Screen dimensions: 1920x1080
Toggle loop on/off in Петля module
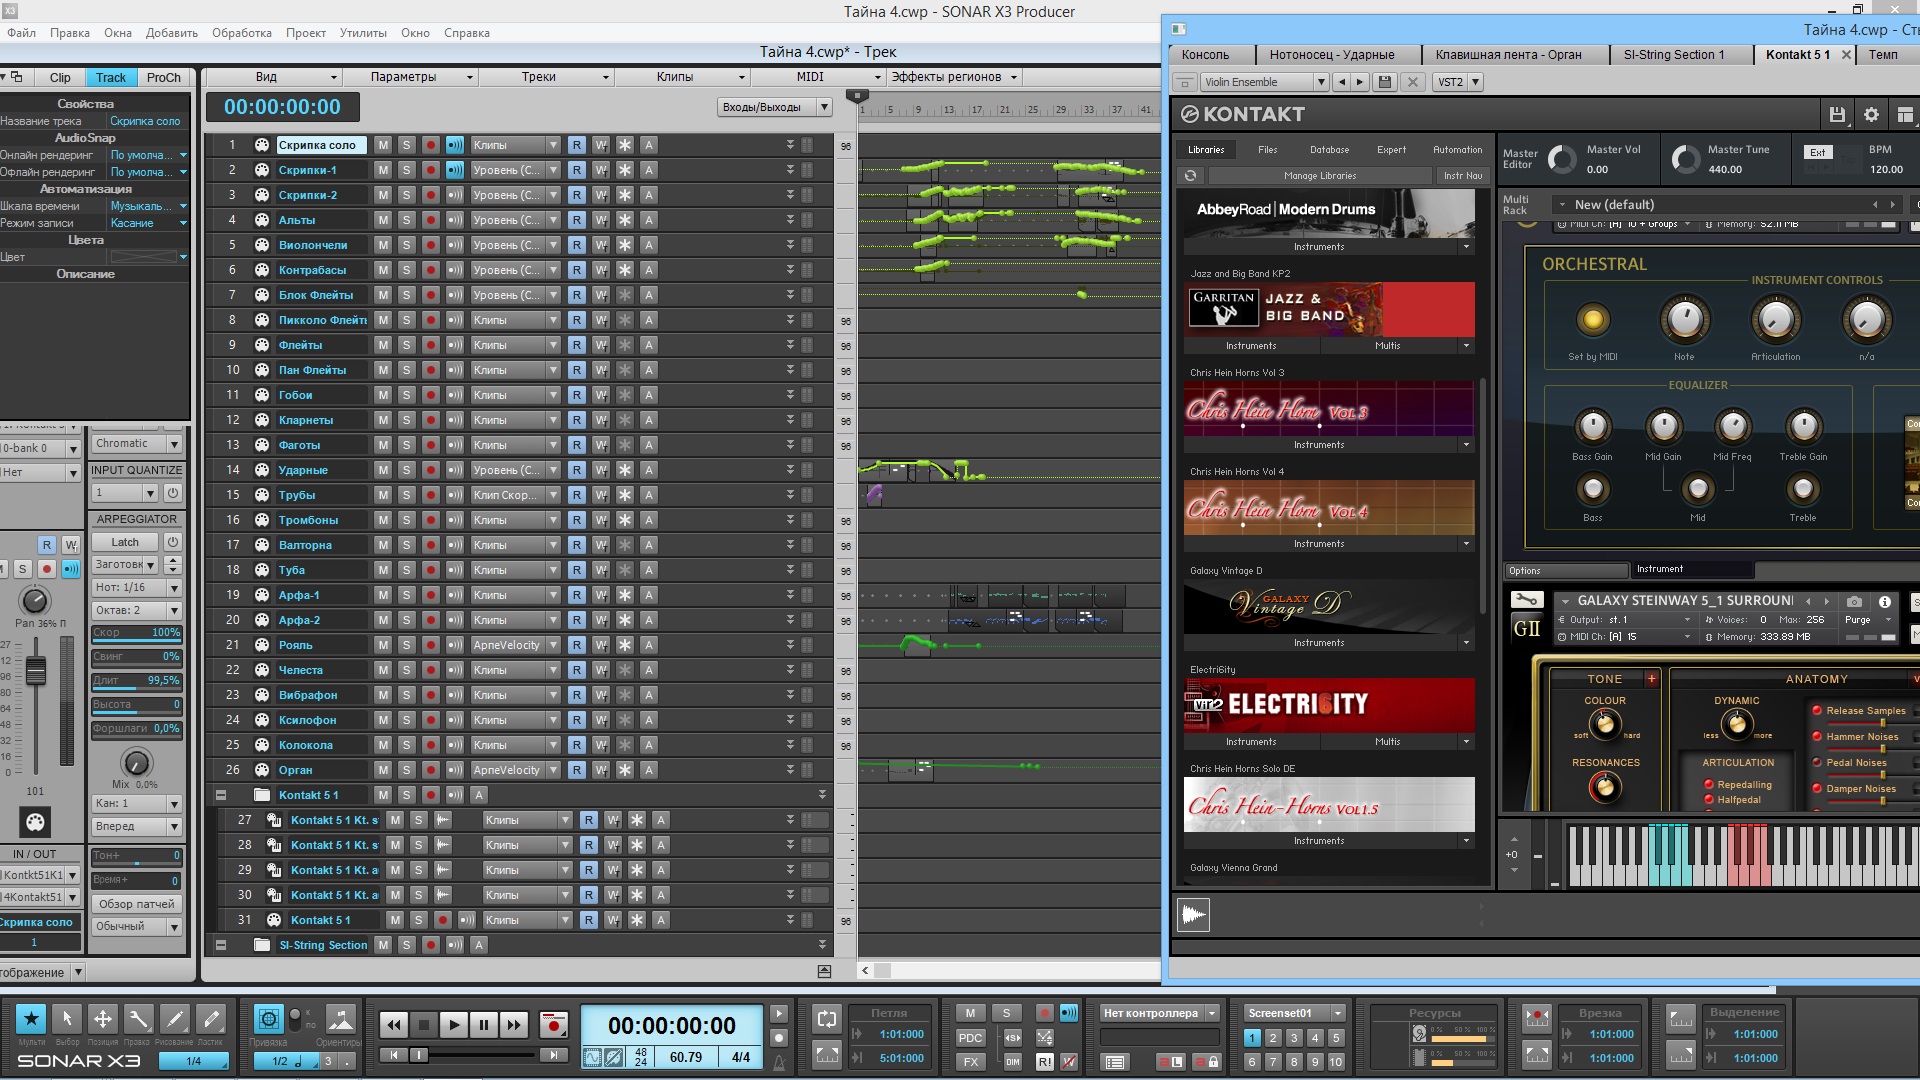click(827, 1019)
